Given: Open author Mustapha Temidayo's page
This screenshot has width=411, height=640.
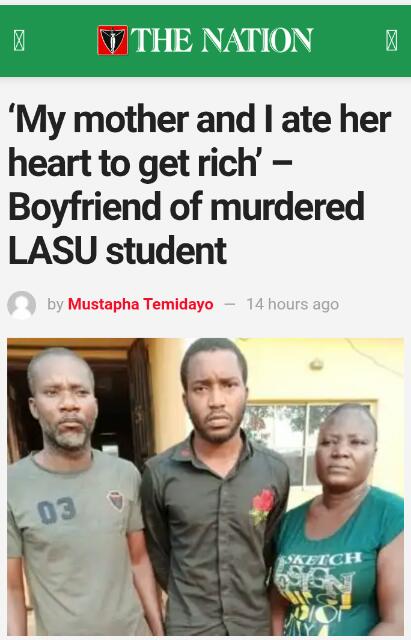Looking at the screenshot, I should click(x=140, y=304).
